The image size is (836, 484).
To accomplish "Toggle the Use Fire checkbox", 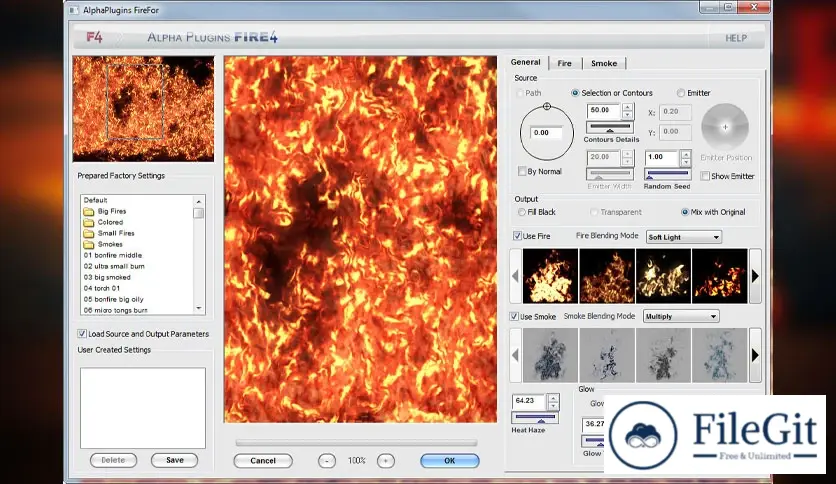I will (x=517, y=236).
